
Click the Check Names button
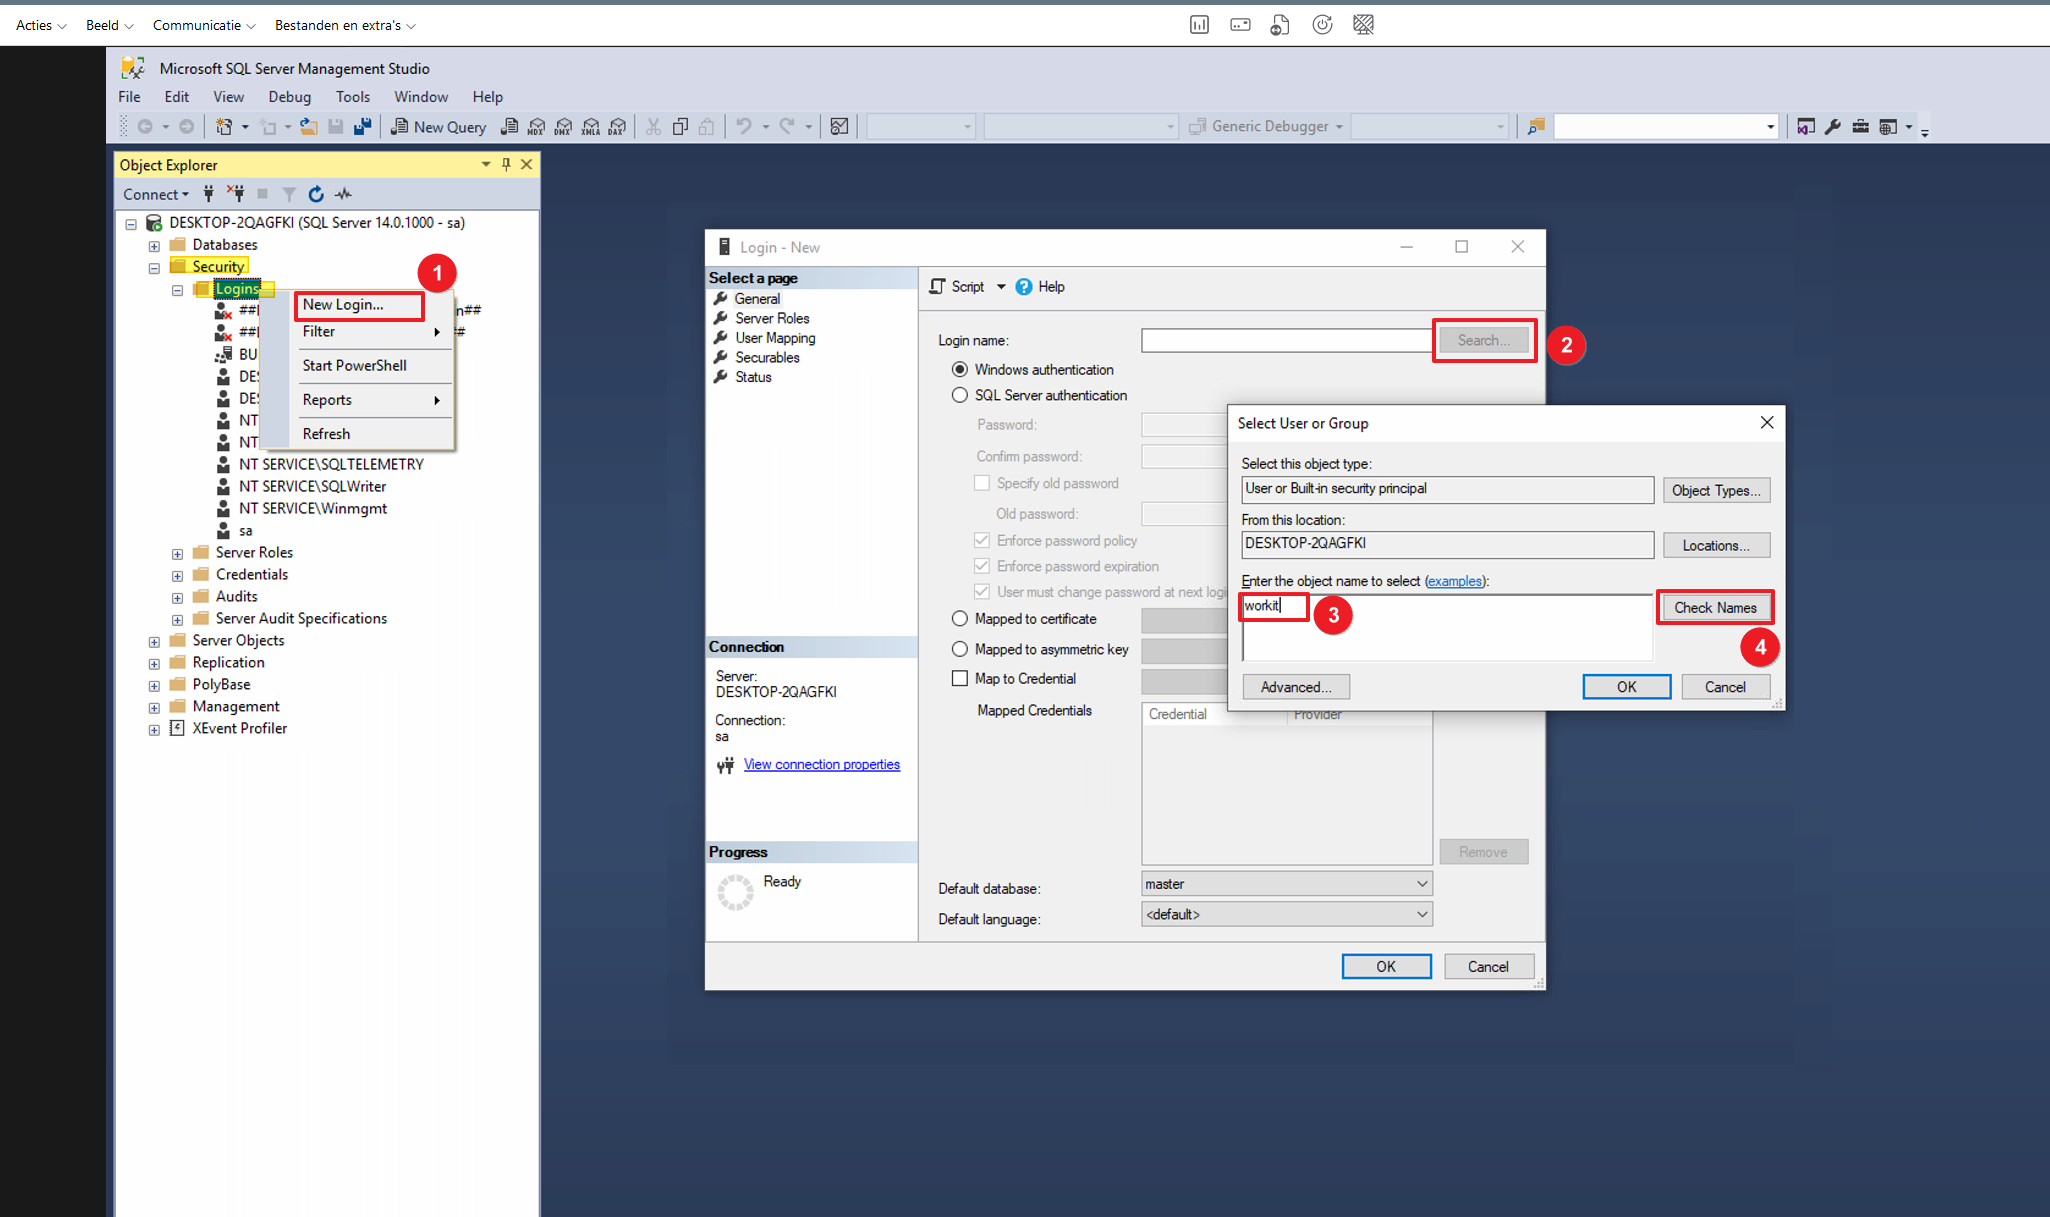point(1714,608)
